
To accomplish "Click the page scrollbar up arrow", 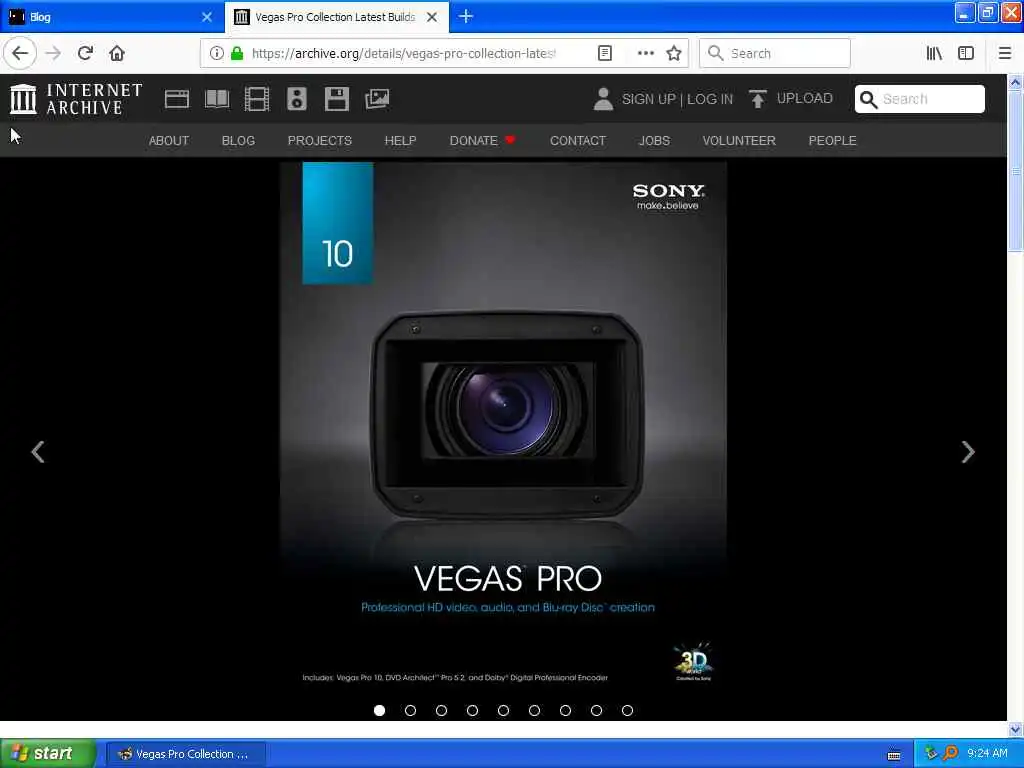I will [x=1015, y=83].
